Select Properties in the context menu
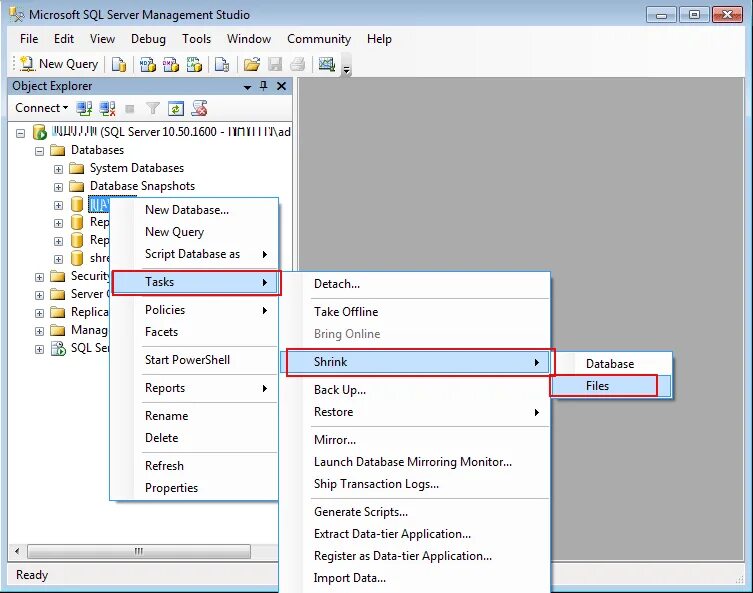The image size is (753, 593). pyautogui.click(x=194, y=488)
